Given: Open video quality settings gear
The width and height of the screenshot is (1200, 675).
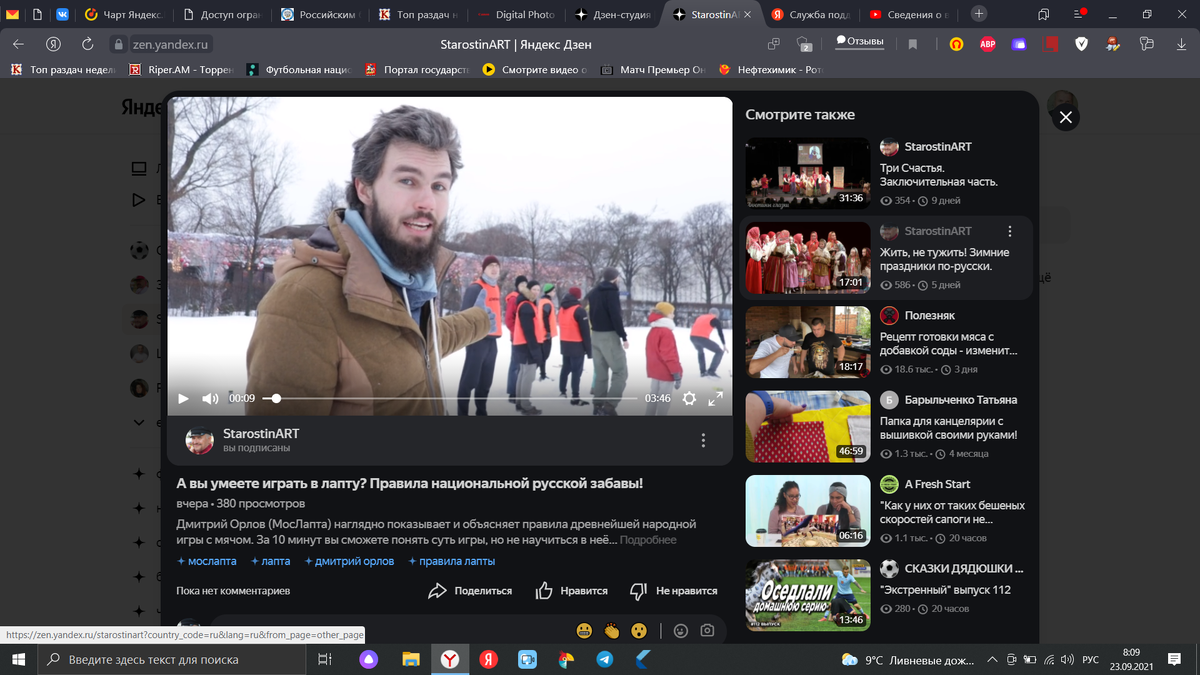Looking at the screenshot, I should click(x=689, y=398).
